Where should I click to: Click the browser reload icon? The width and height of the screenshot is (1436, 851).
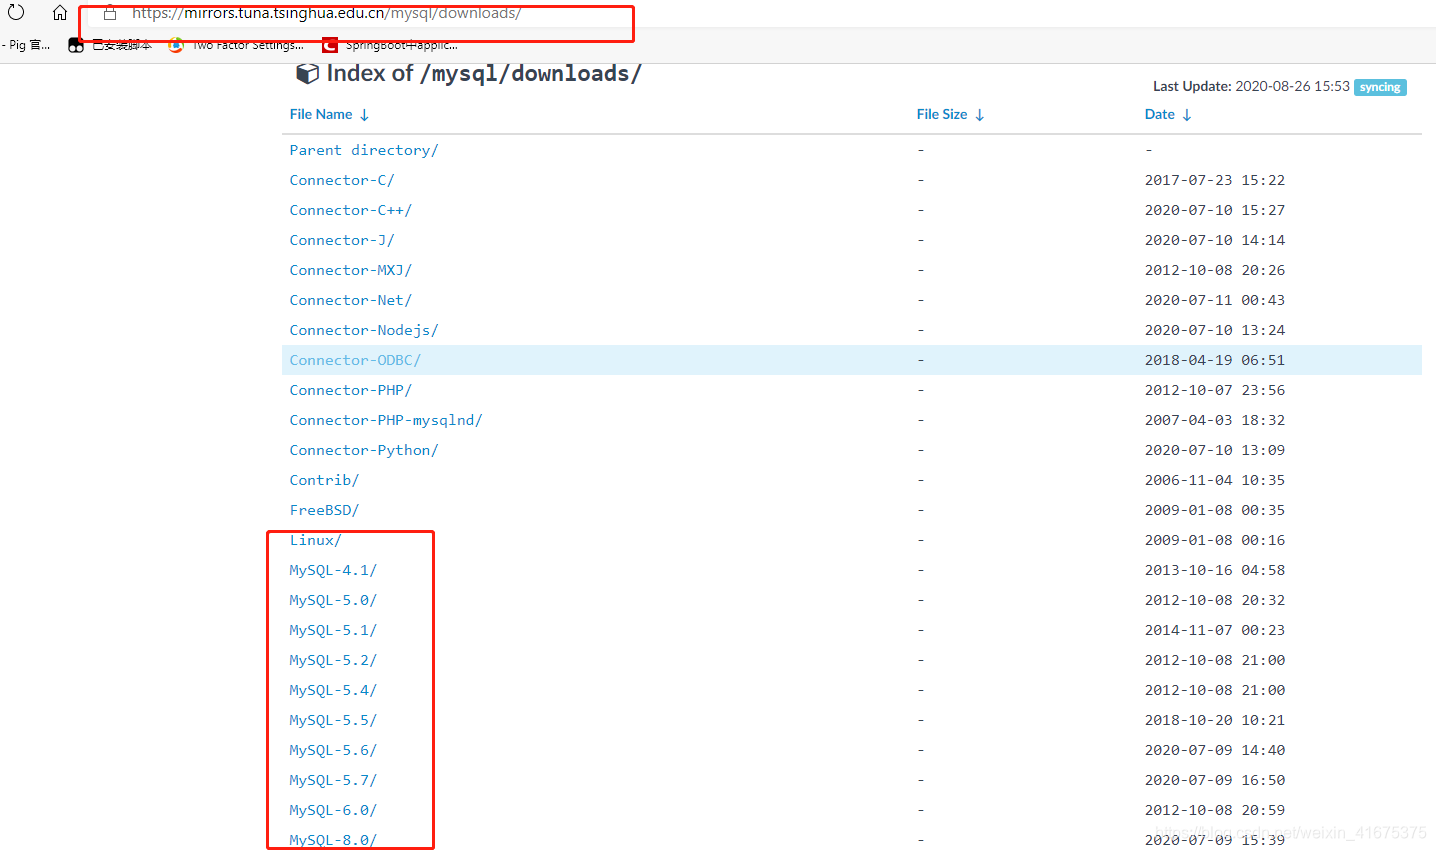click(16, 12)
